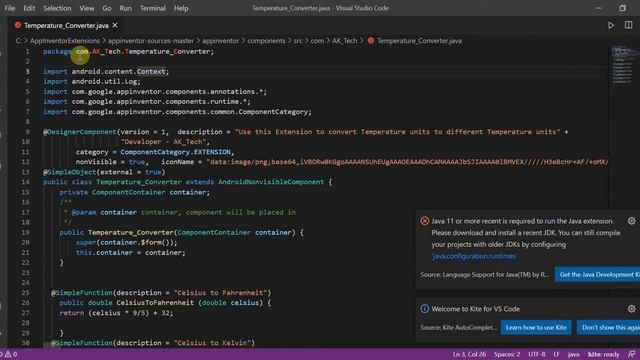The width and height of the screenshot is (640, 360).
Task: Click AndroidNonvisibleComponent in class declaration
Action: pyautogui.click(x=271, y=182)
